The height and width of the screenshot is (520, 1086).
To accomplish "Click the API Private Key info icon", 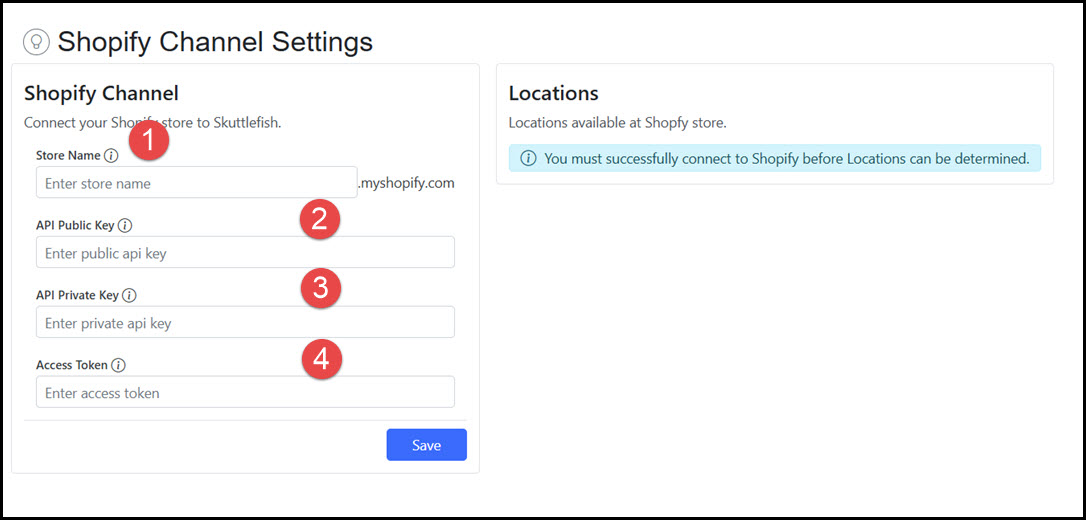I will (x=129, y=296).
